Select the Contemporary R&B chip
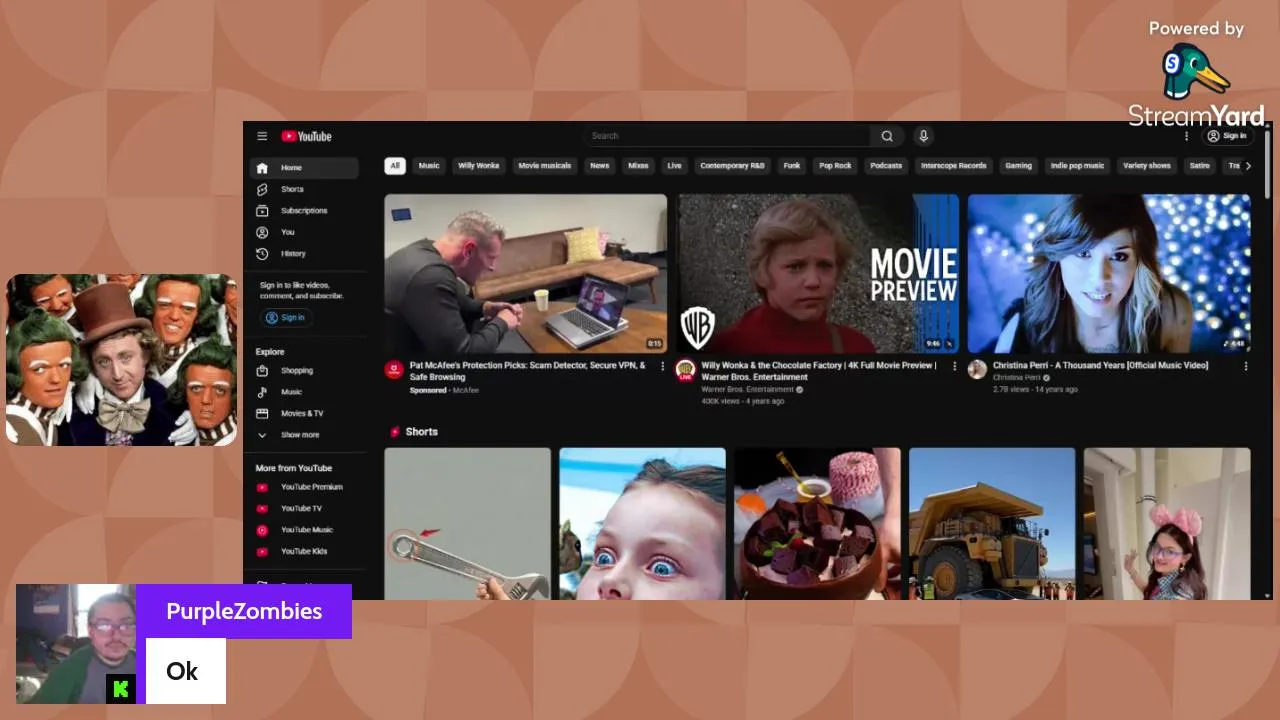 click(x=731, y=166)
